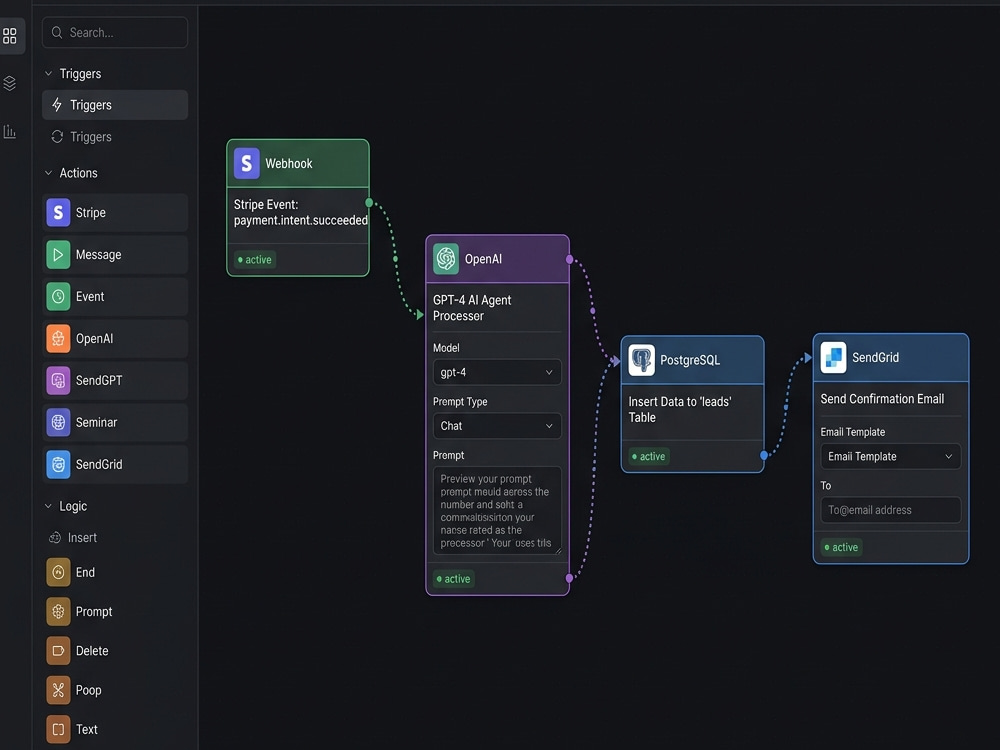Select the Triggers item with refresh icon
This screenshot has height=750, width=1000.
pyautogui.click(x=115, y=136)
